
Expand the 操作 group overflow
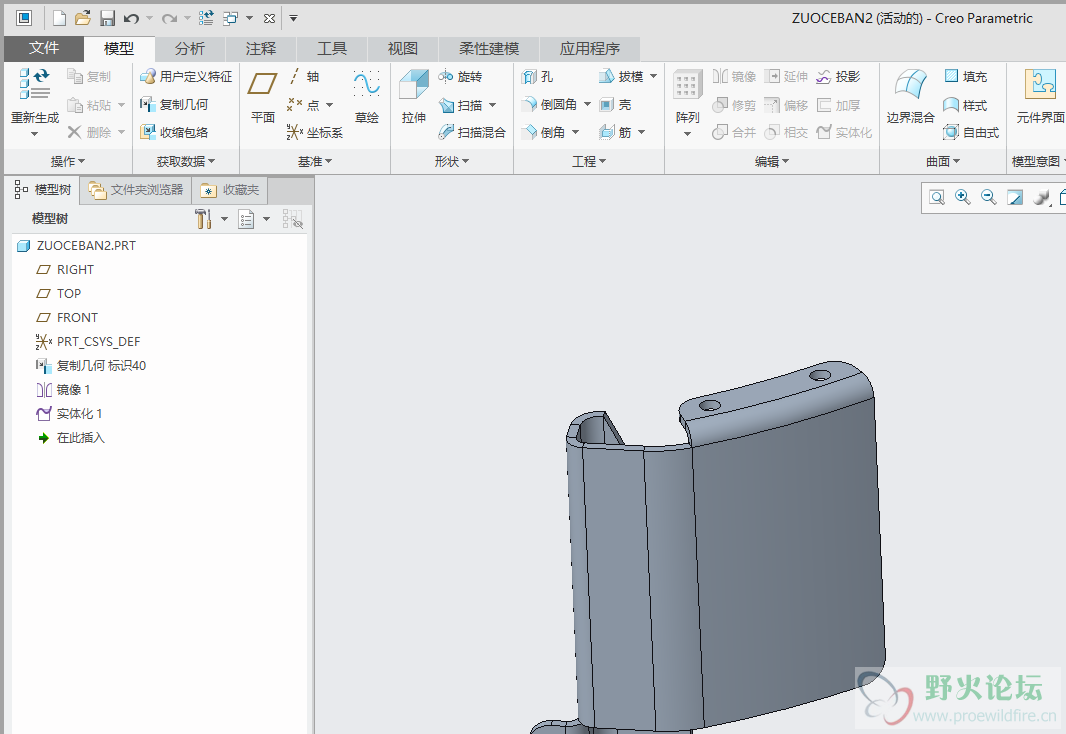click(x=67, y=161)
